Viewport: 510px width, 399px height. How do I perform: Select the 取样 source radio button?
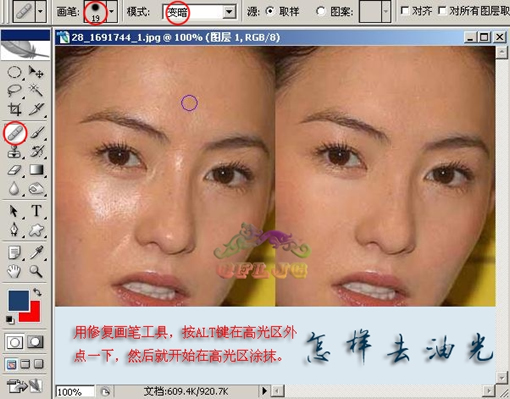tap(270, 11)
